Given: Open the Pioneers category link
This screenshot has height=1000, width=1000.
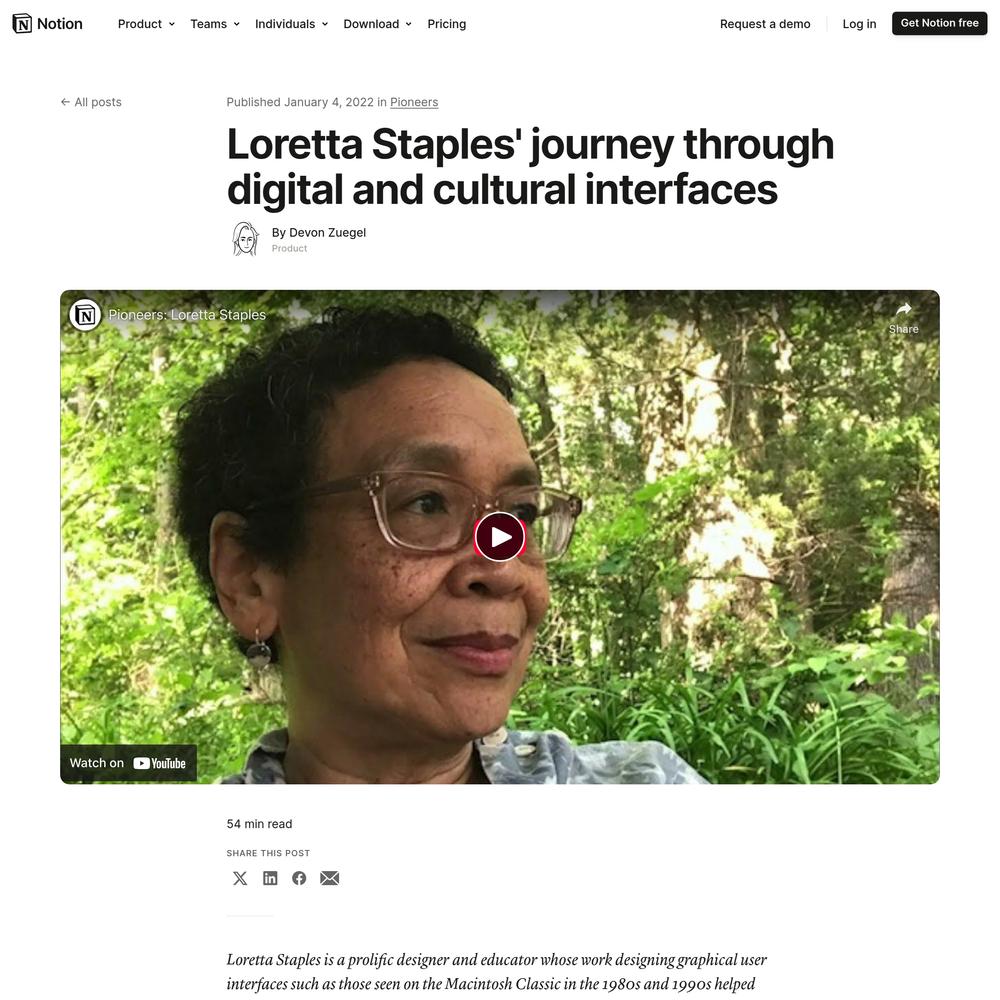Looking at the screenshot, I should tap(414, 102).
